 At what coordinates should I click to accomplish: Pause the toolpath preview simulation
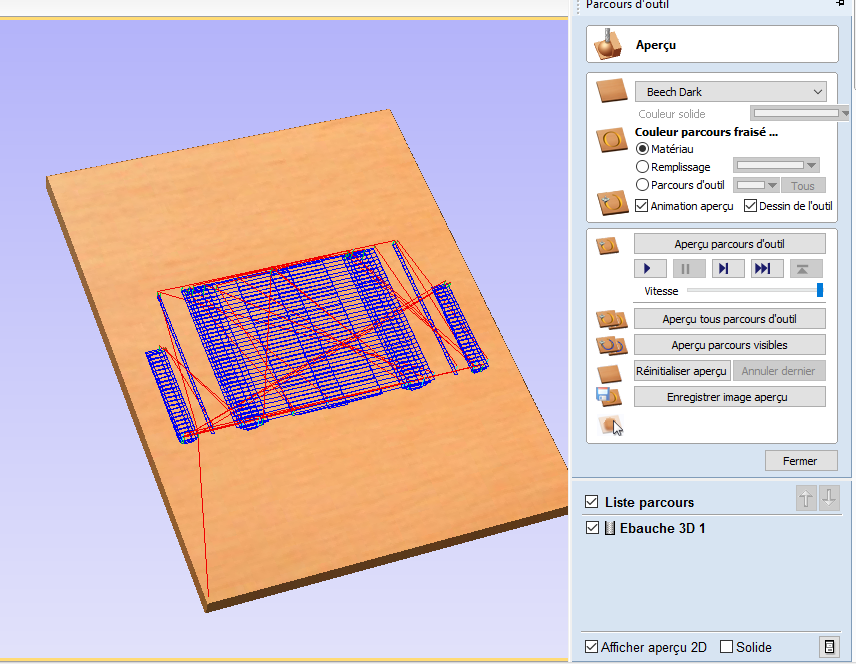tap(689, 268)
